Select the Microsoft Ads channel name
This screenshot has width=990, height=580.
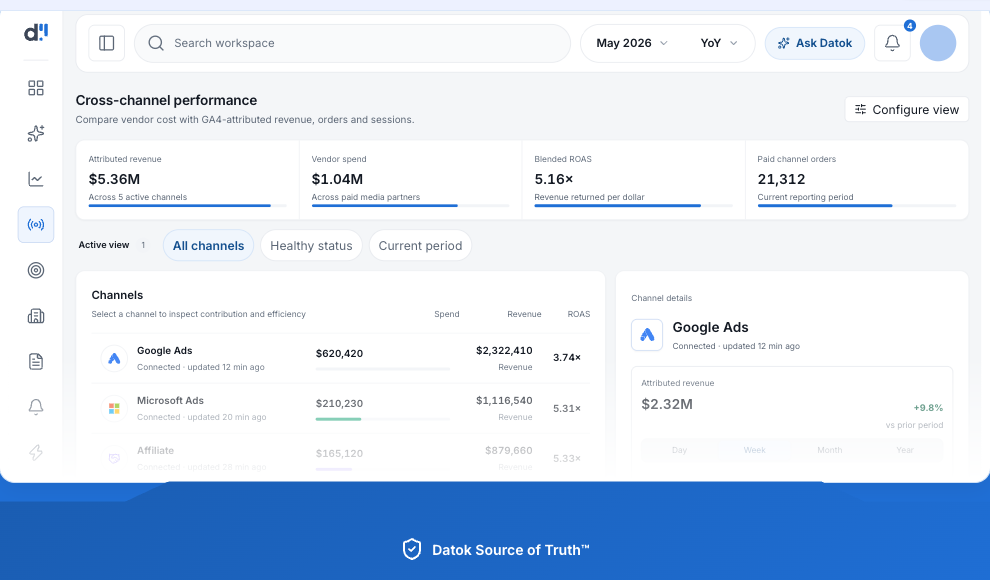click(170, 400)
